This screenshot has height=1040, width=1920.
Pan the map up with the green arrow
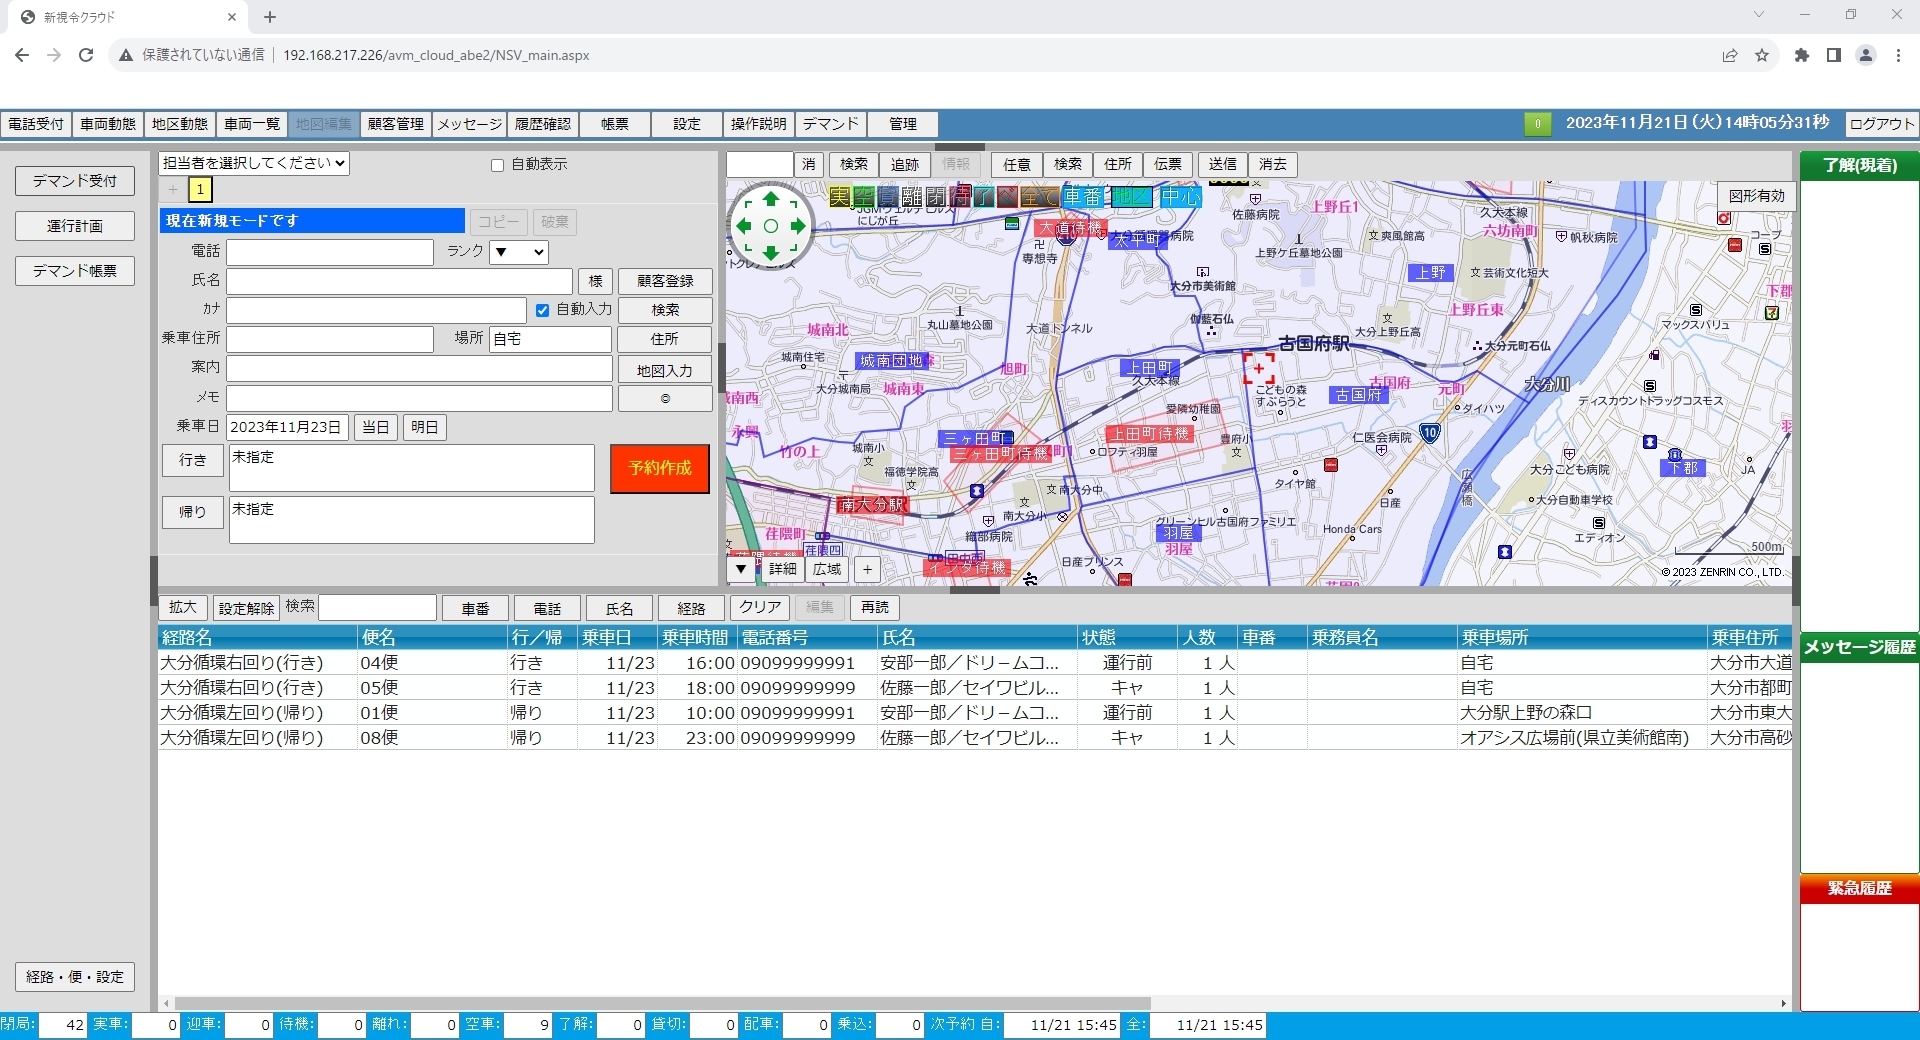(770, 199)
